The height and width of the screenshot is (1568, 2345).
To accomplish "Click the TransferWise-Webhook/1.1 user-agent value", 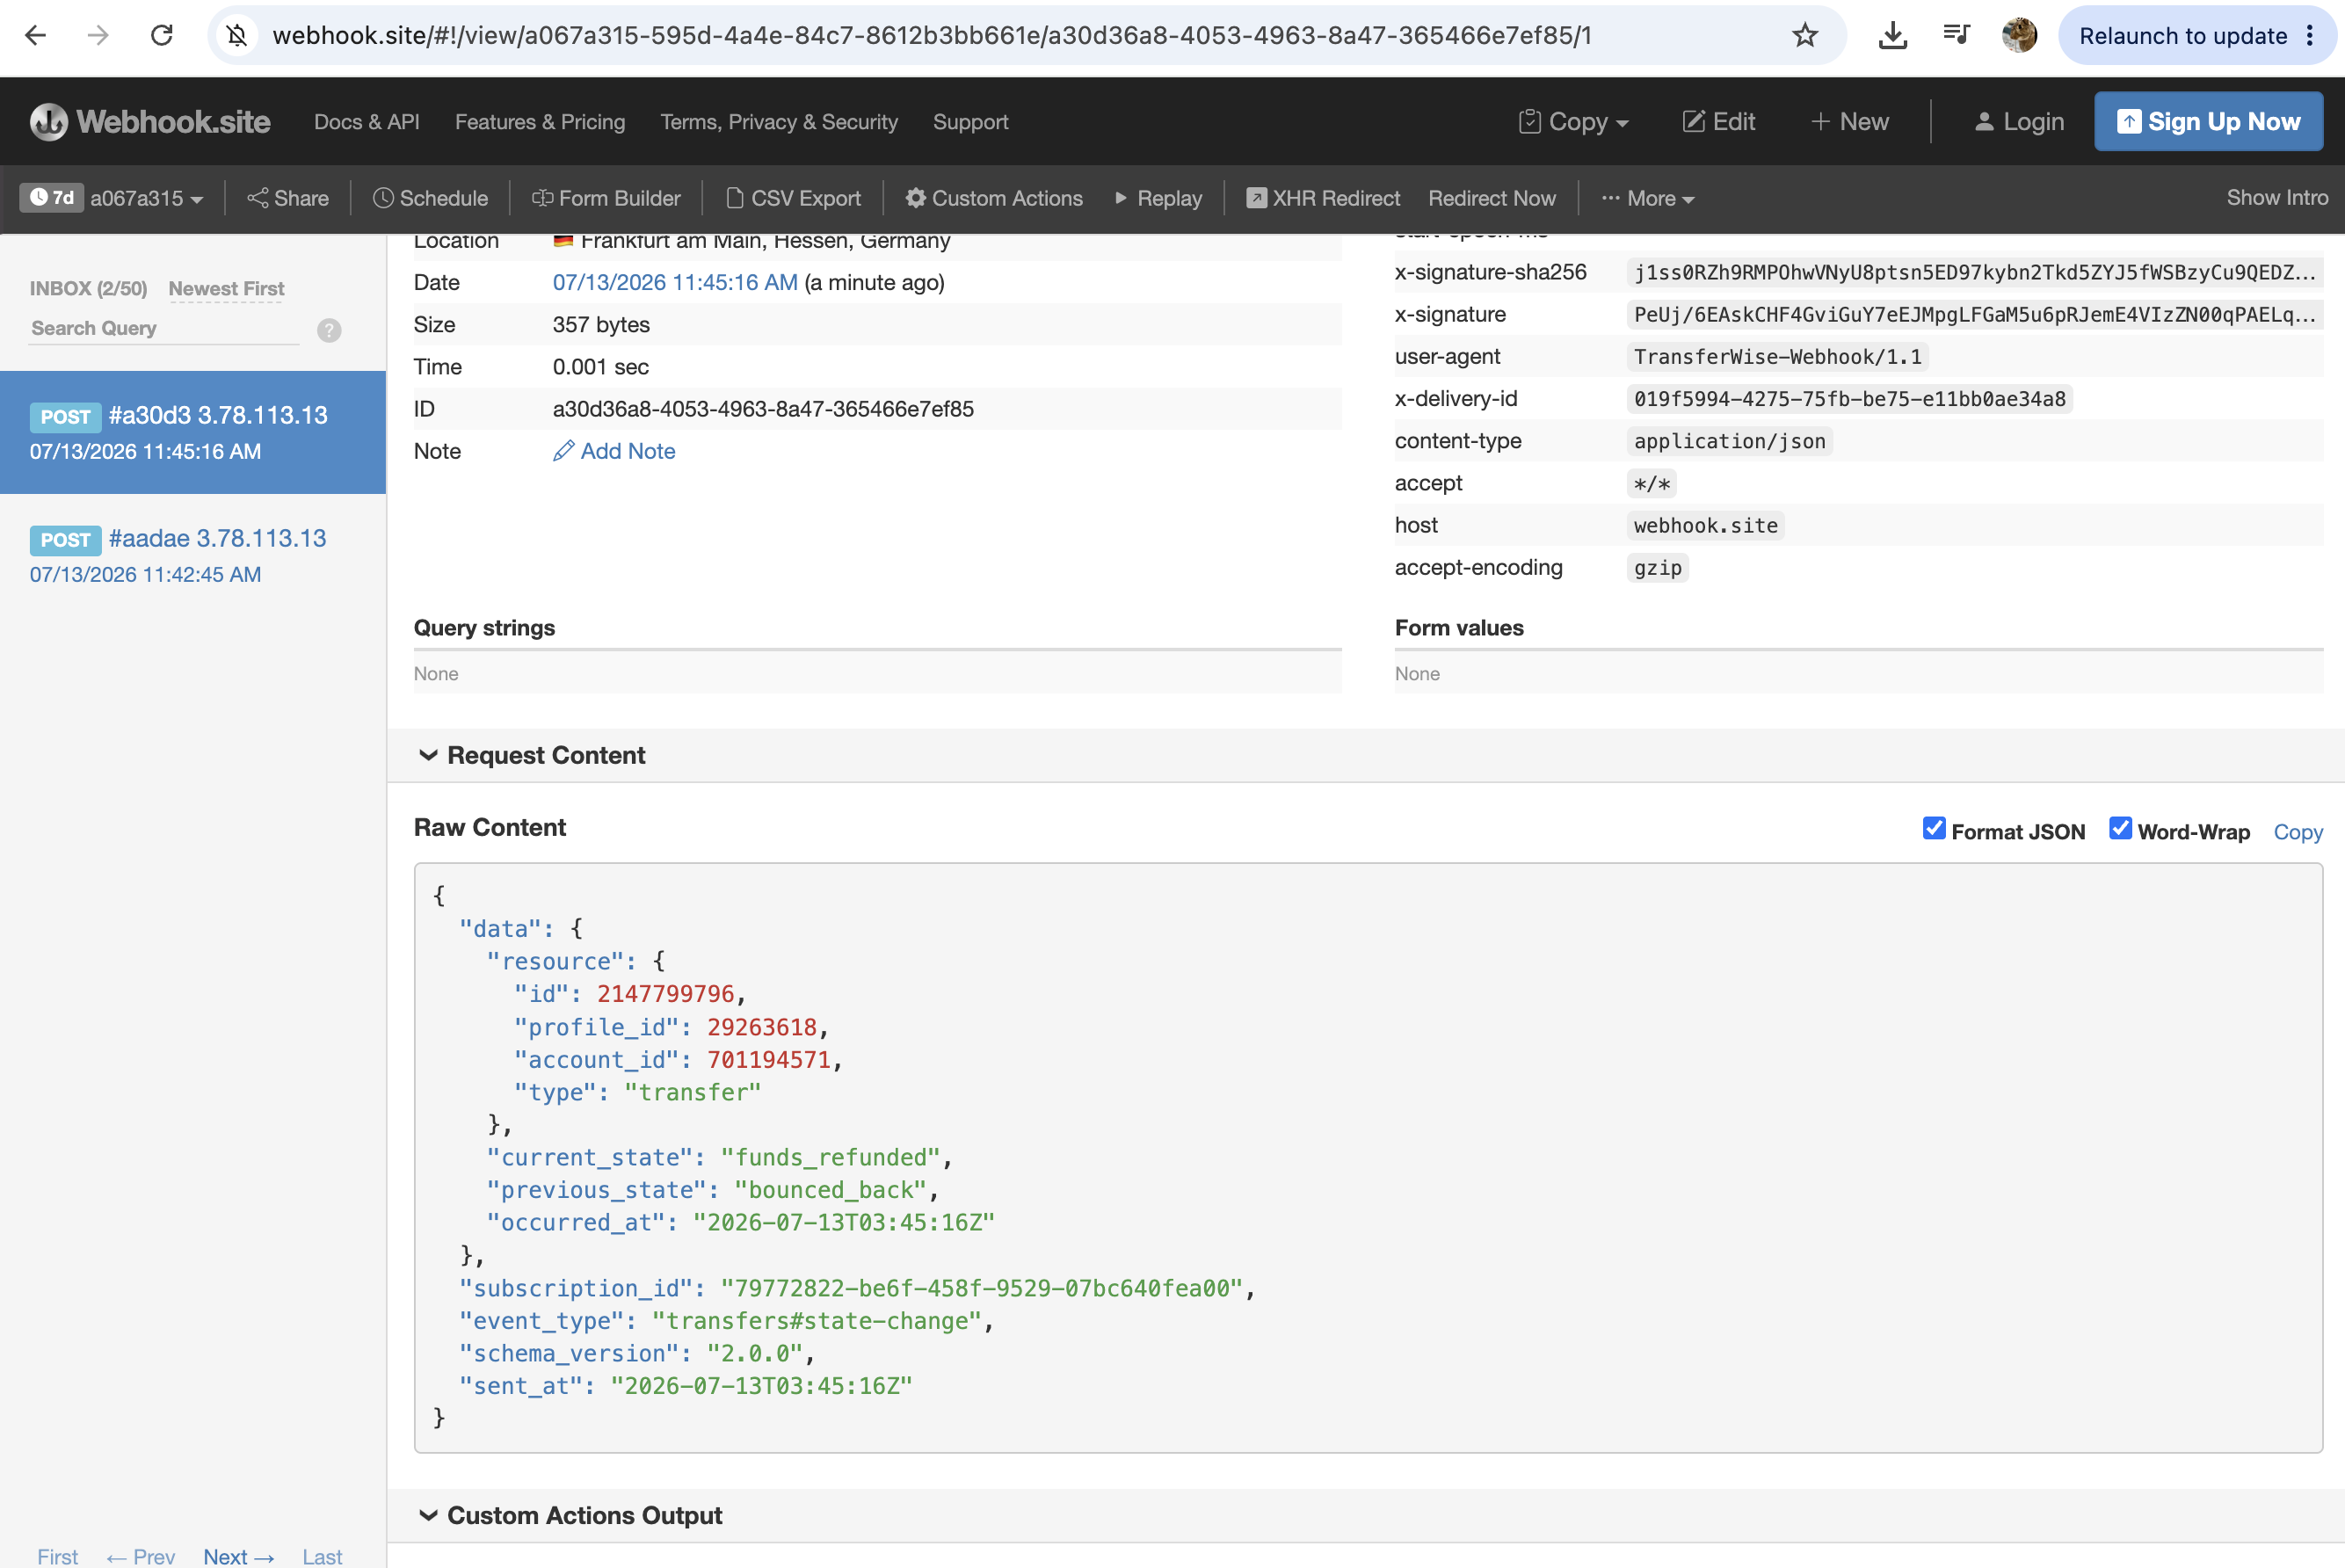I will pos(1777,356).
